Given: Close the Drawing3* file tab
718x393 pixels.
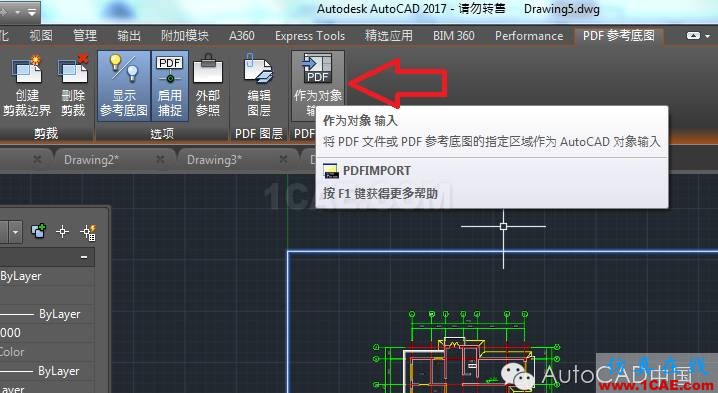Looking at the screenshot, I should [283, 159].
